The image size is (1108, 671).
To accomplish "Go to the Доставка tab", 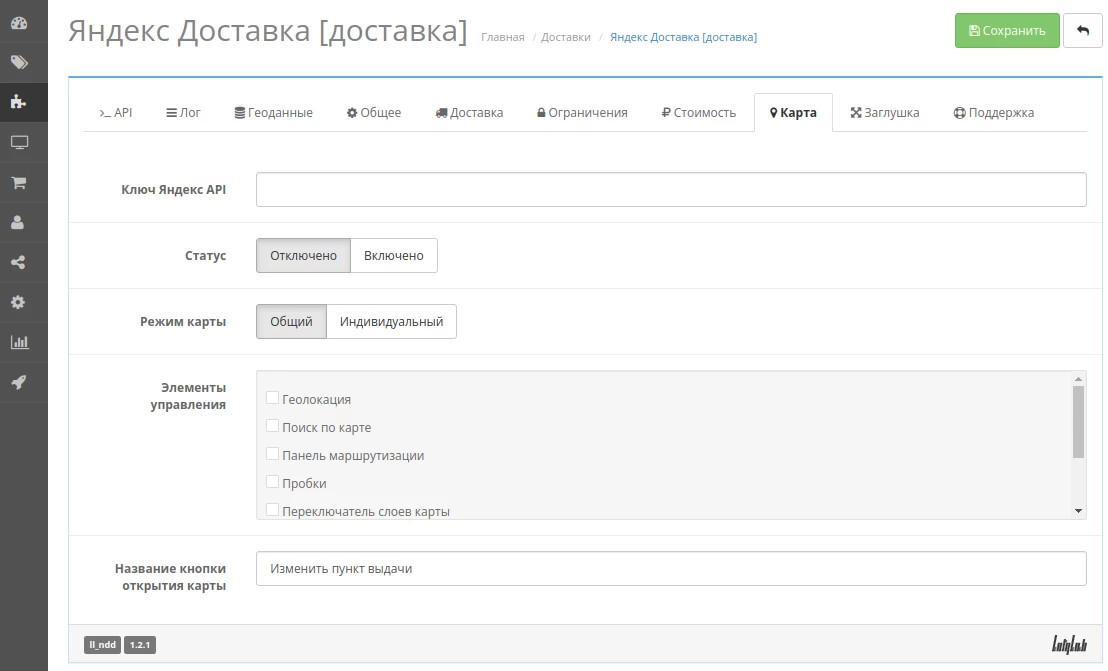I will click(x=469, y=112).
